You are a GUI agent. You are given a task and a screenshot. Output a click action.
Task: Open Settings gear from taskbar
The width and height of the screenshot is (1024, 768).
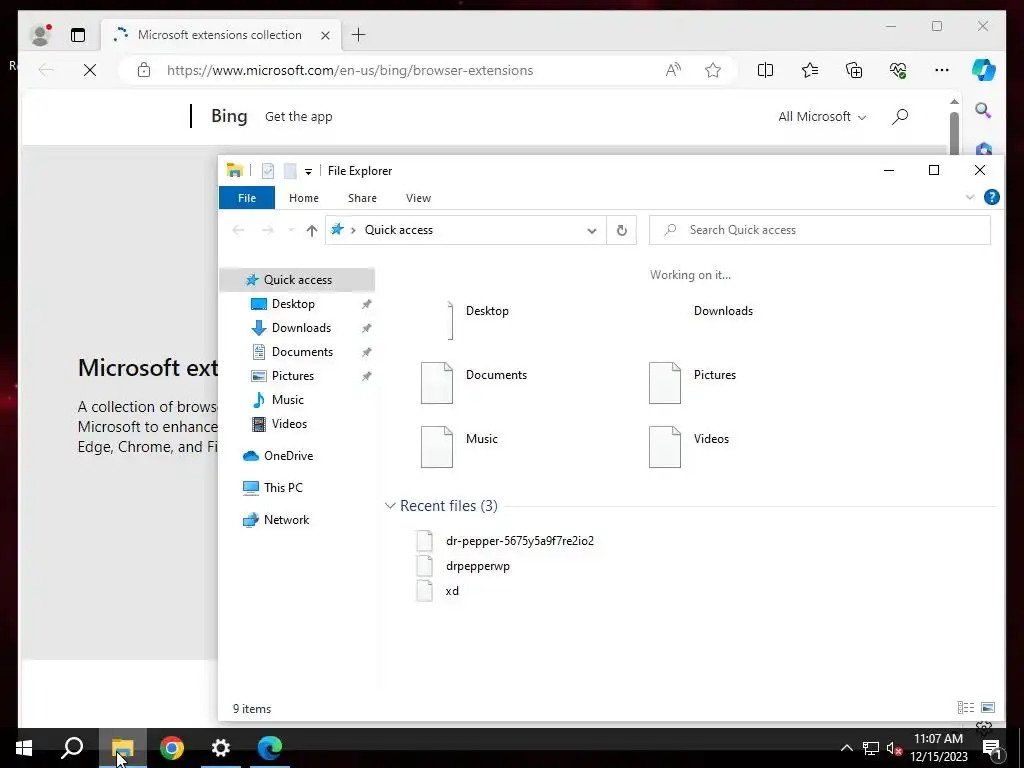click(221, 748)
